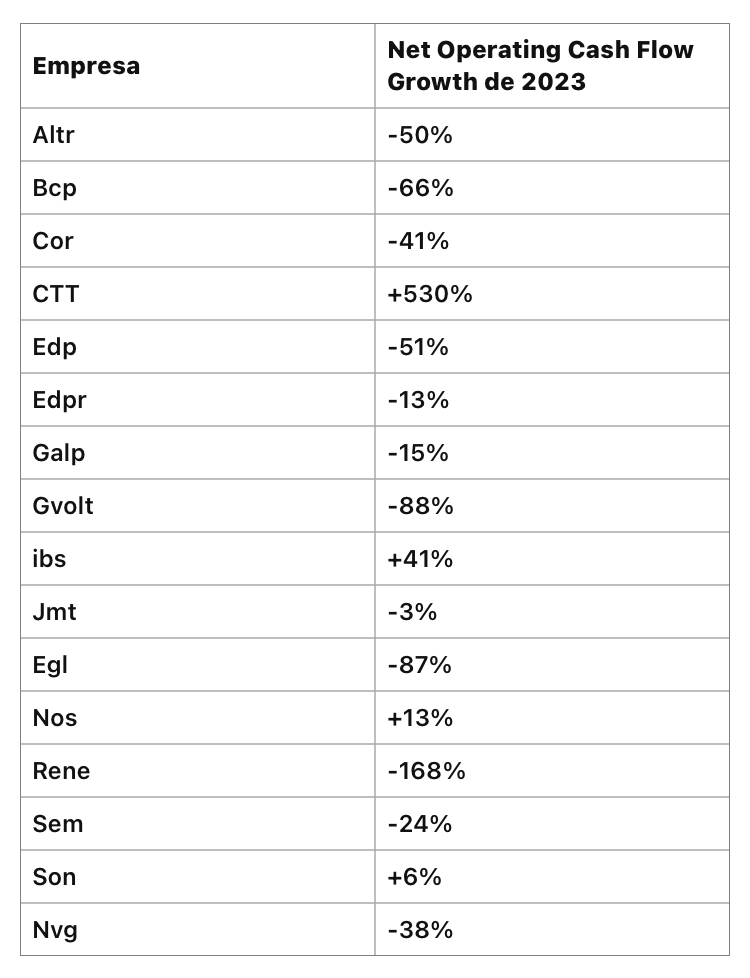
Task: Select the ibs company cell
Action: pos(49,559)
